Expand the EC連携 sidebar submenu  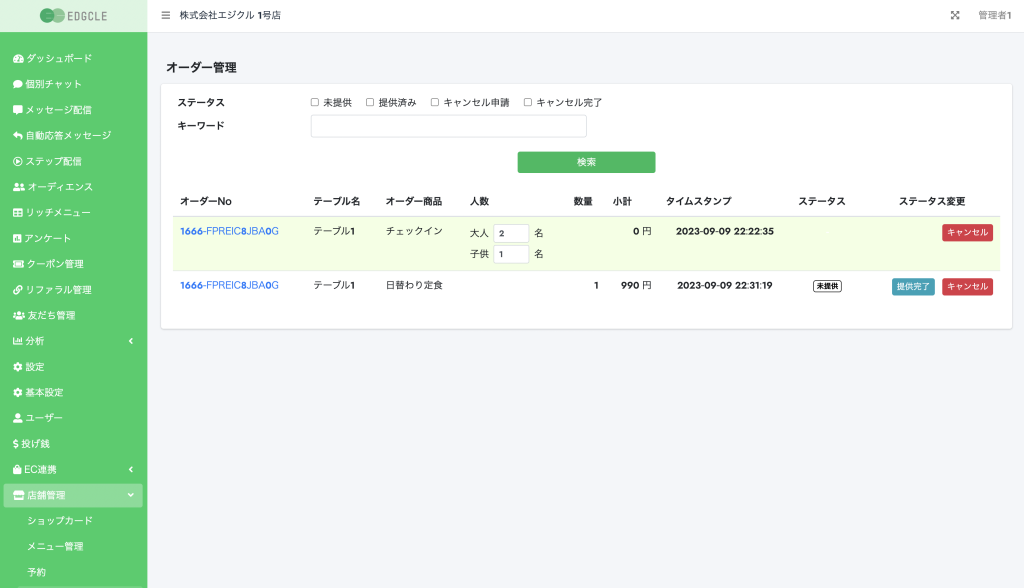[x=73, y=469]
